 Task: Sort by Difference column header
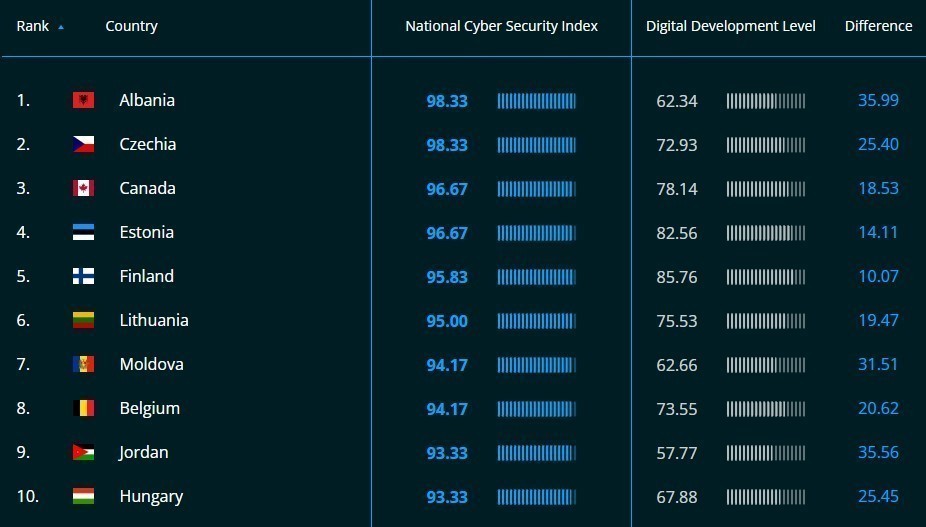pyautogui.click(x=878, y=26)
